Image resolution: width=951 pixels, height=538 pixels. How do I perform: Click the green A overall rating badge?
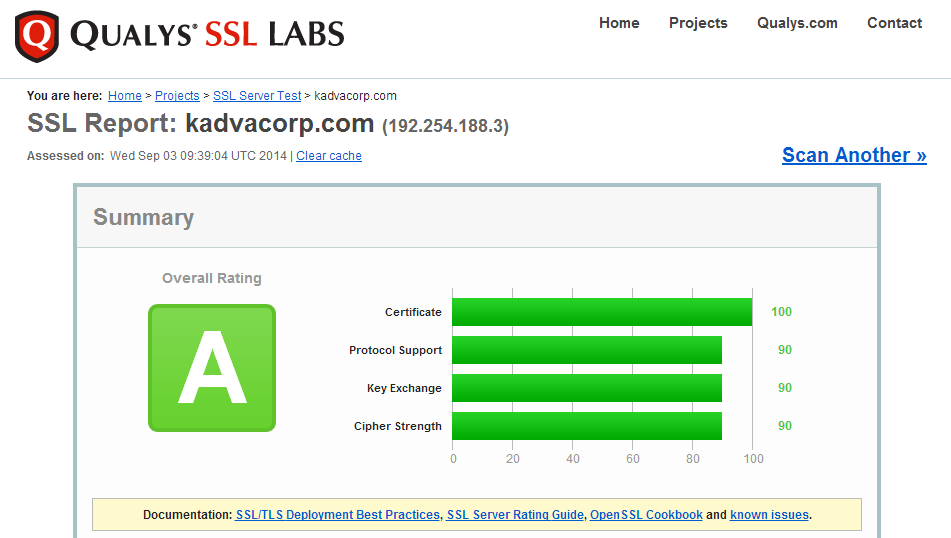(212, 368)
